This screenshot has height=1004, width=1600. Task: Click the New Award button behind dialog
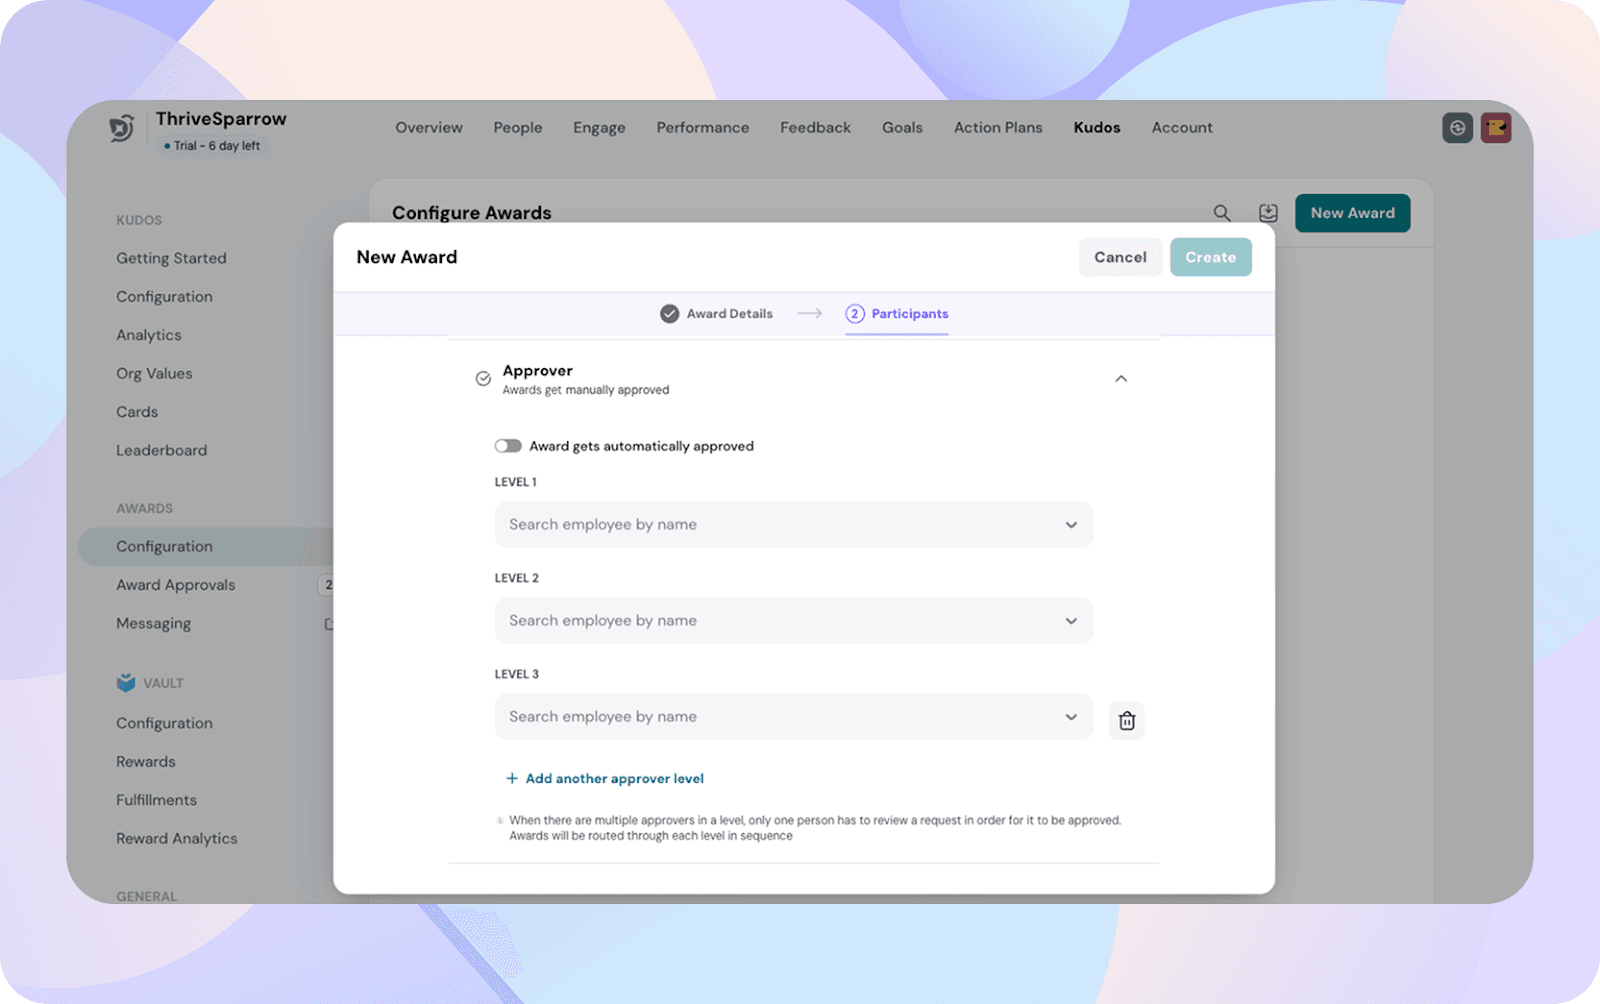pos(1353,213)
